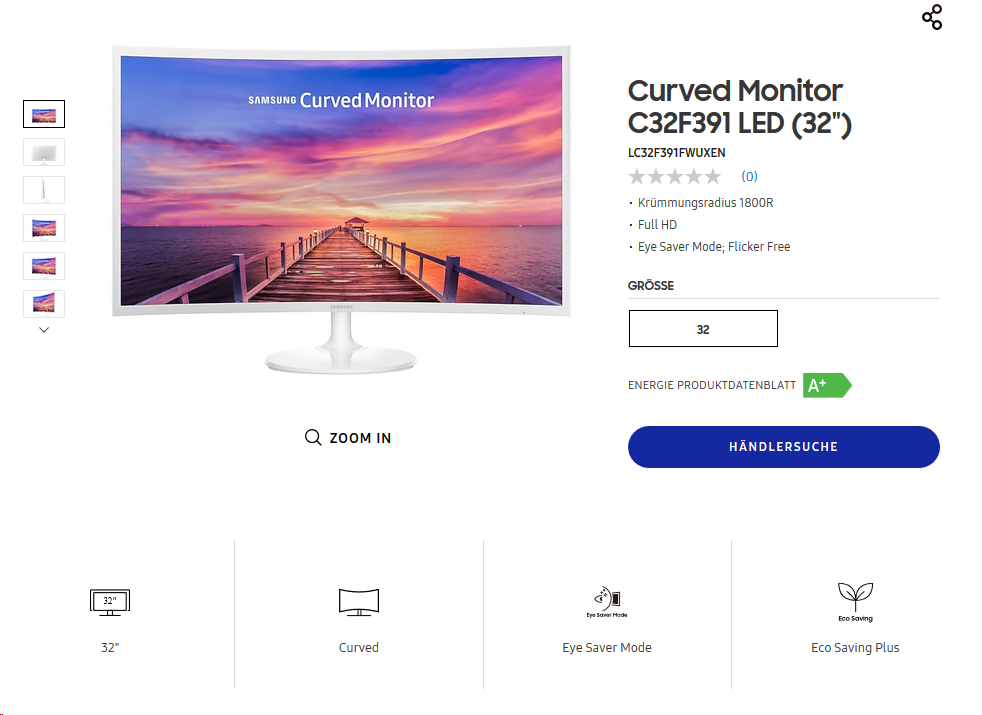Click the 32" monitor size icon
The width and height of the screenshot is (982, 715).
click(x=110, y=602)
